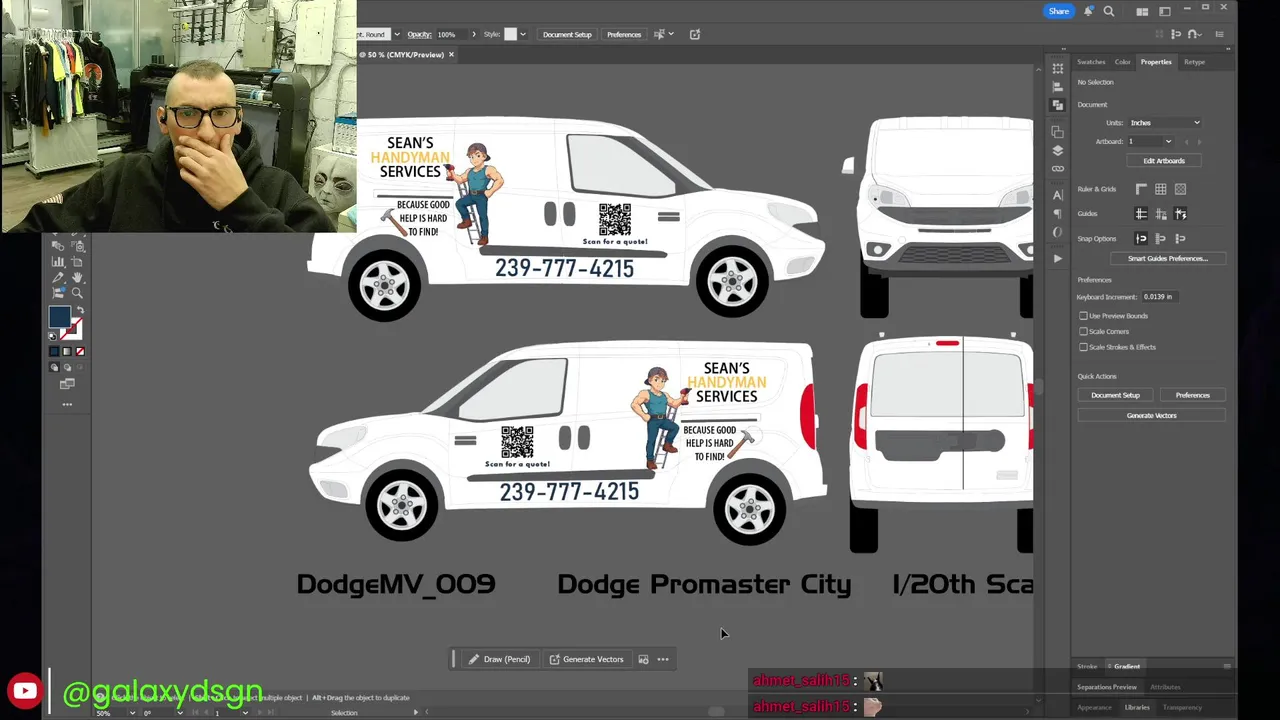Viewport: 1280px width, 720px height.
Task: Toggle Show Grid in Ruler & Grids
Action: click(x=1160, y=189)
